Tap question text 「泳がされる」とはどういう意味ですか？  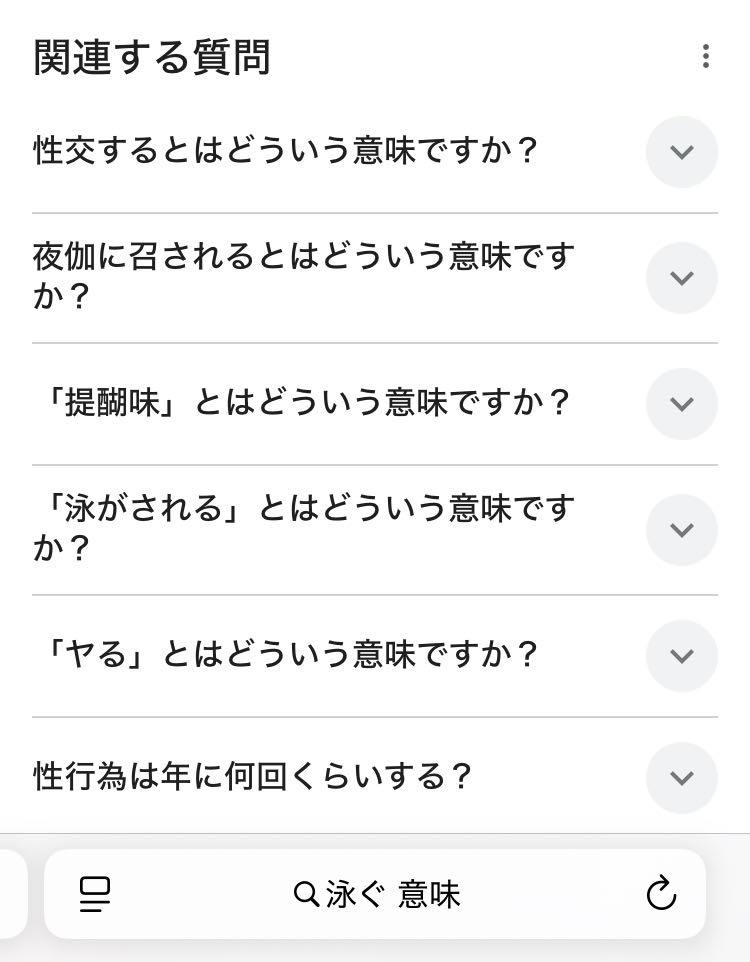click(304, 528)
